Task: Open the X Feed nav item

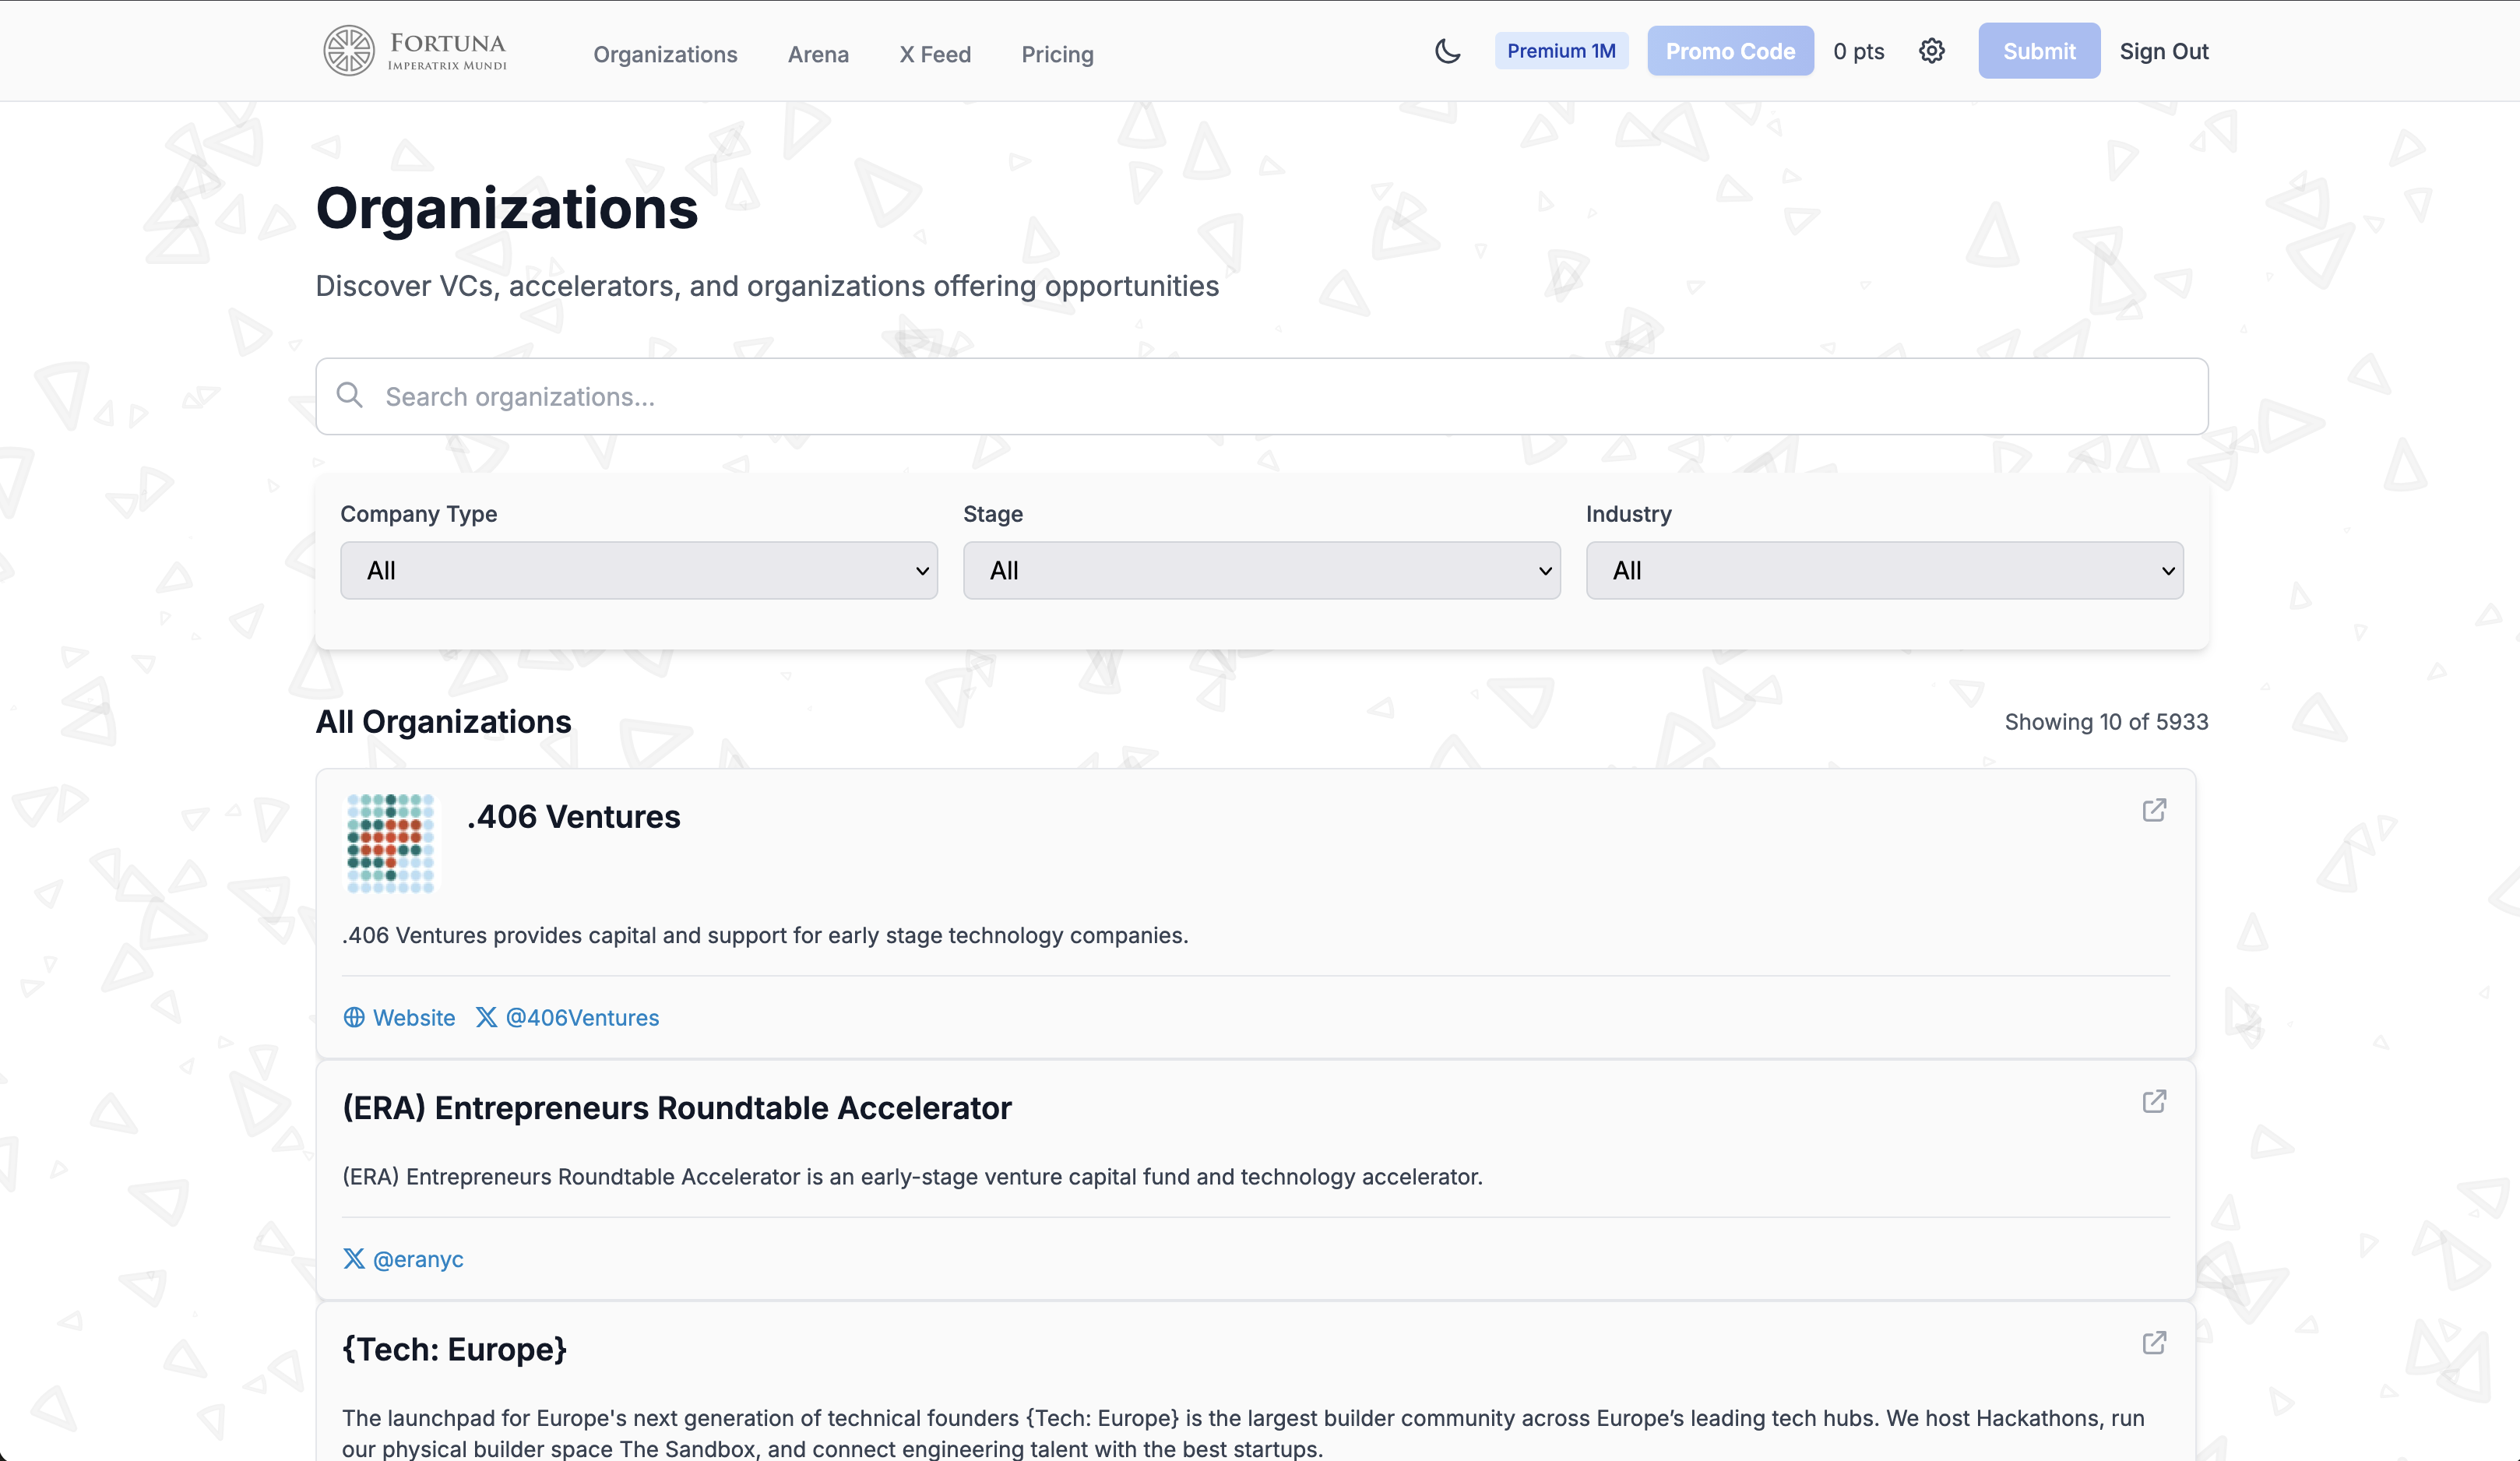Action: 934,55
